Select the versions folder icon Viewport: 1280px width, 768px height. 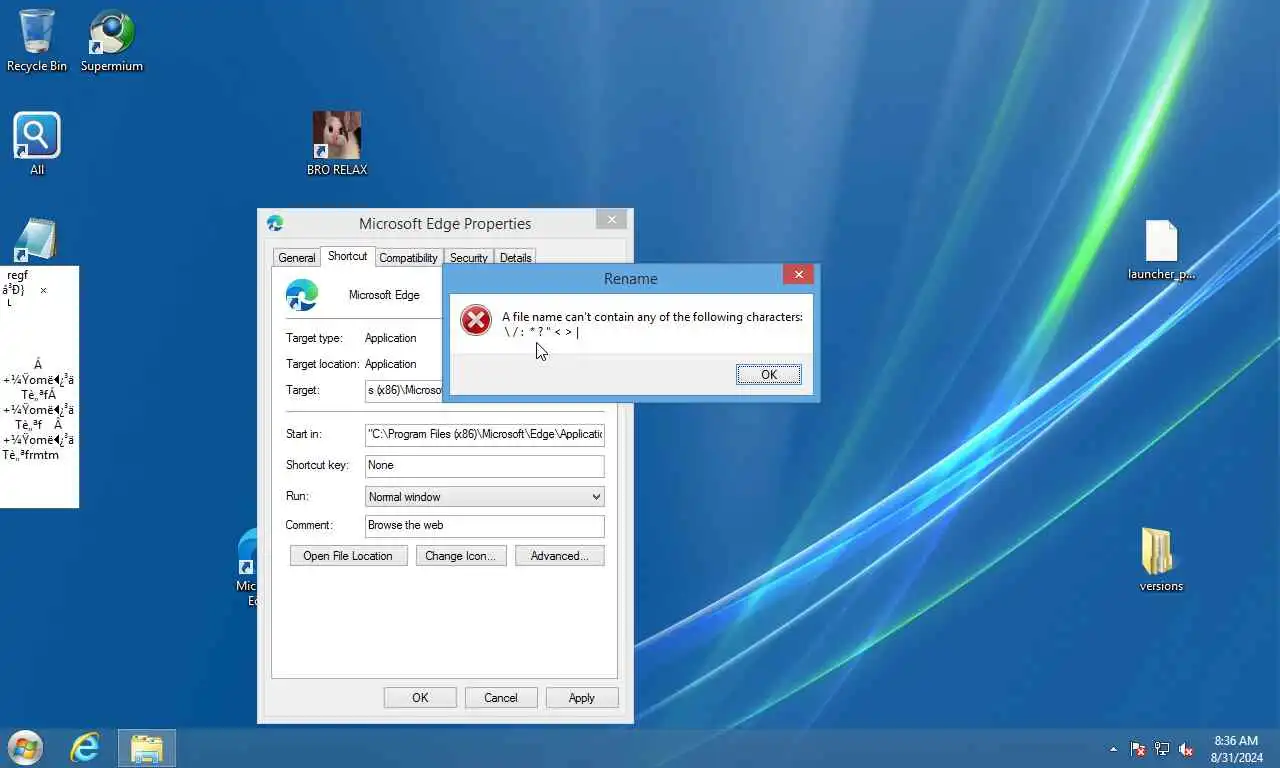pyautogui.click(x=1161, y=560)
